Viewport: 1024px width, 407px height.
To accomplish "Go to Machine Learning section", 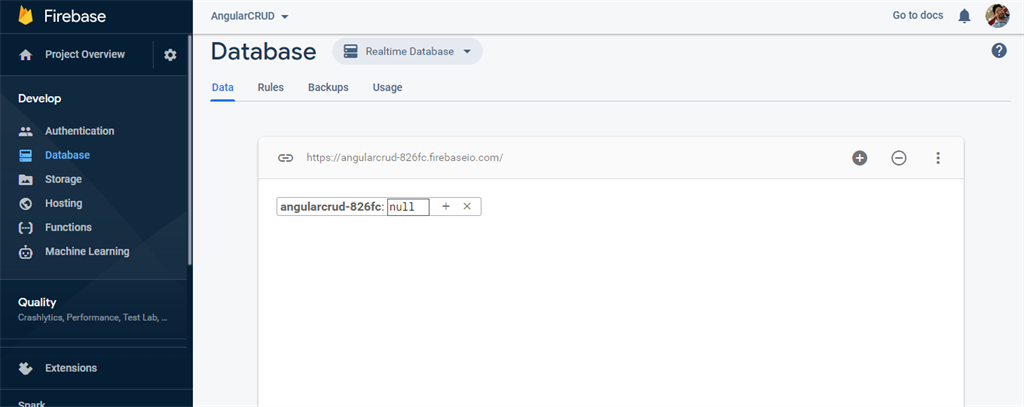I will 87,252.
